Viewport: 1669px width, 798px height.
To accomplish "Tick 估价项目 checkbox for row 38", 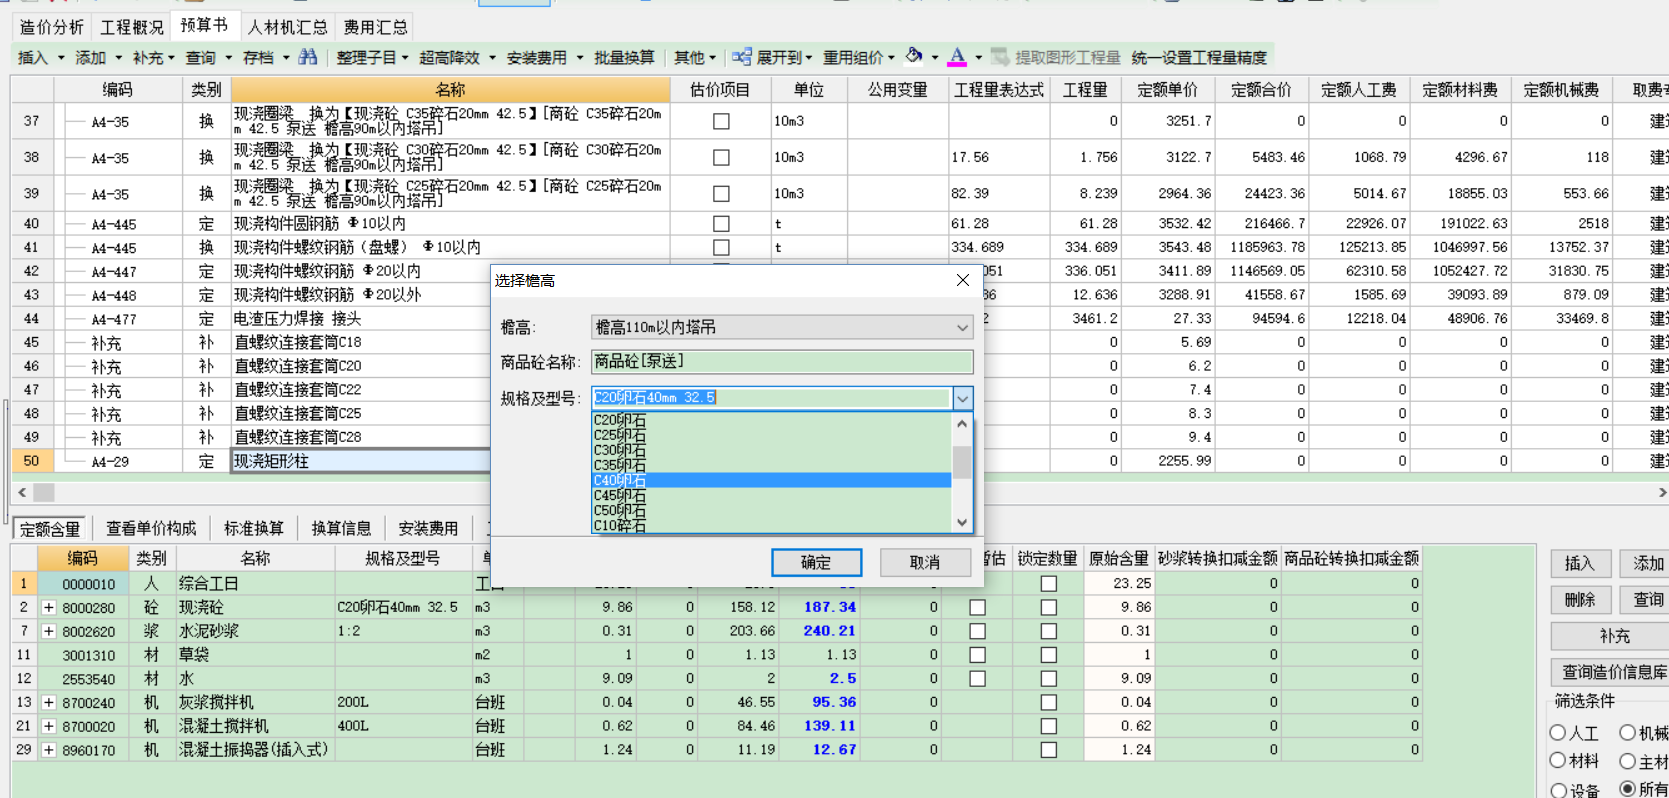I will pos(721,157).
